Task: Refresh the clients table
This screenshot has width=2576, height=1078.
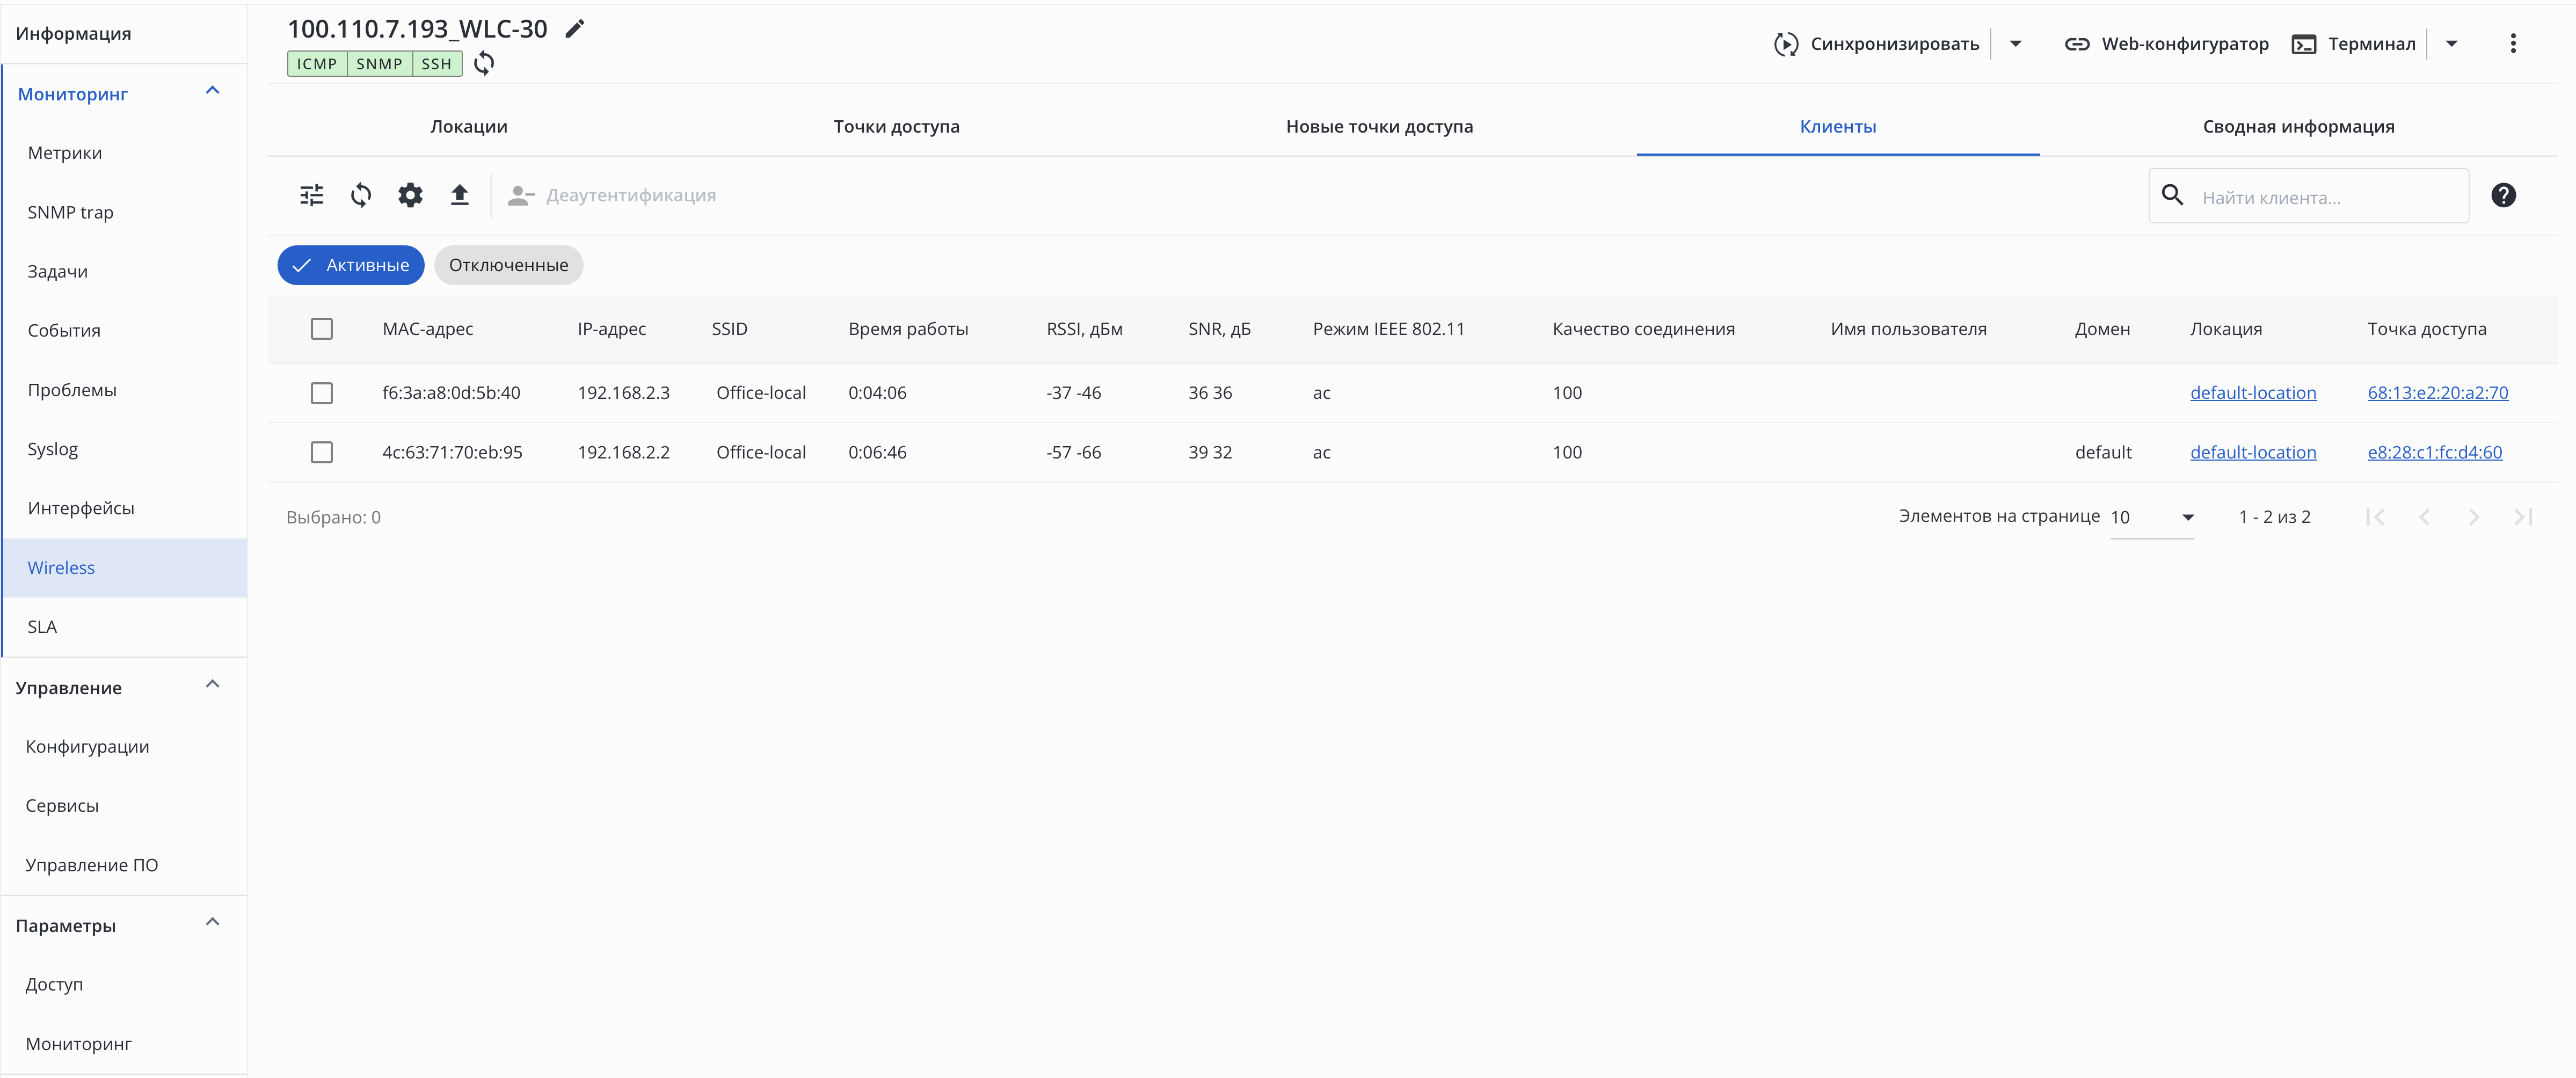Action: [x=361, y=195]
